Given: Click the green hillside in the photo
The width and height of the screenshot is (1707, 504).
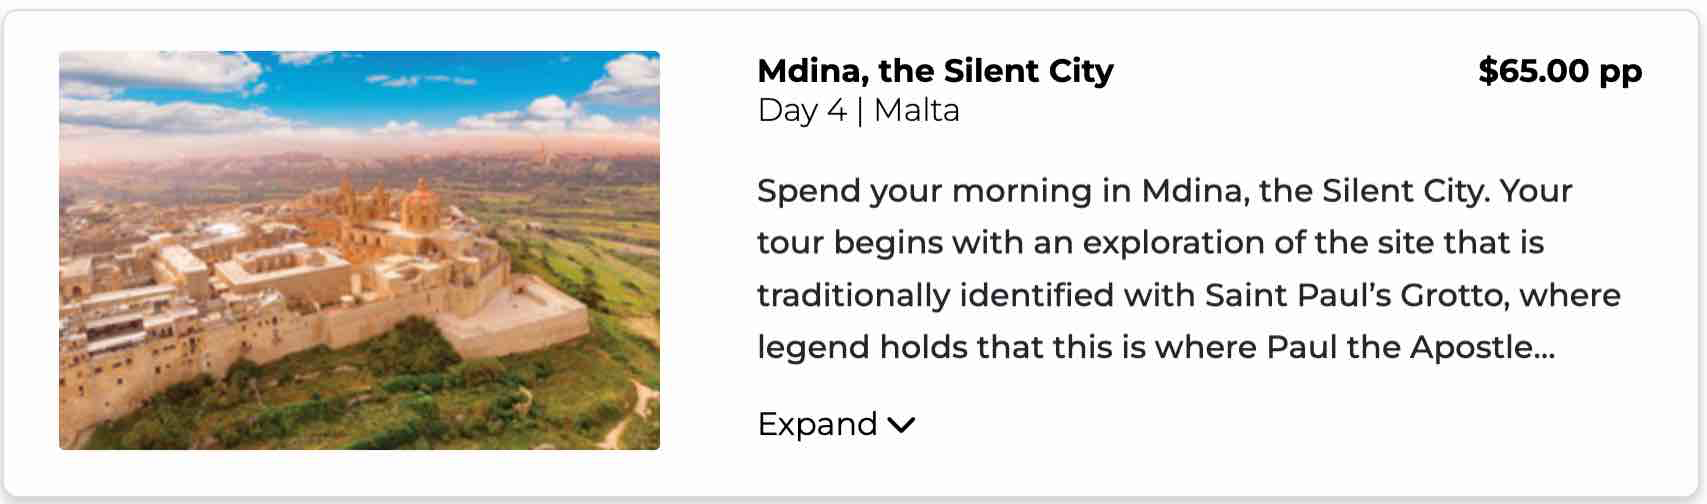Looking at the screenshot, I should point(560,400).
